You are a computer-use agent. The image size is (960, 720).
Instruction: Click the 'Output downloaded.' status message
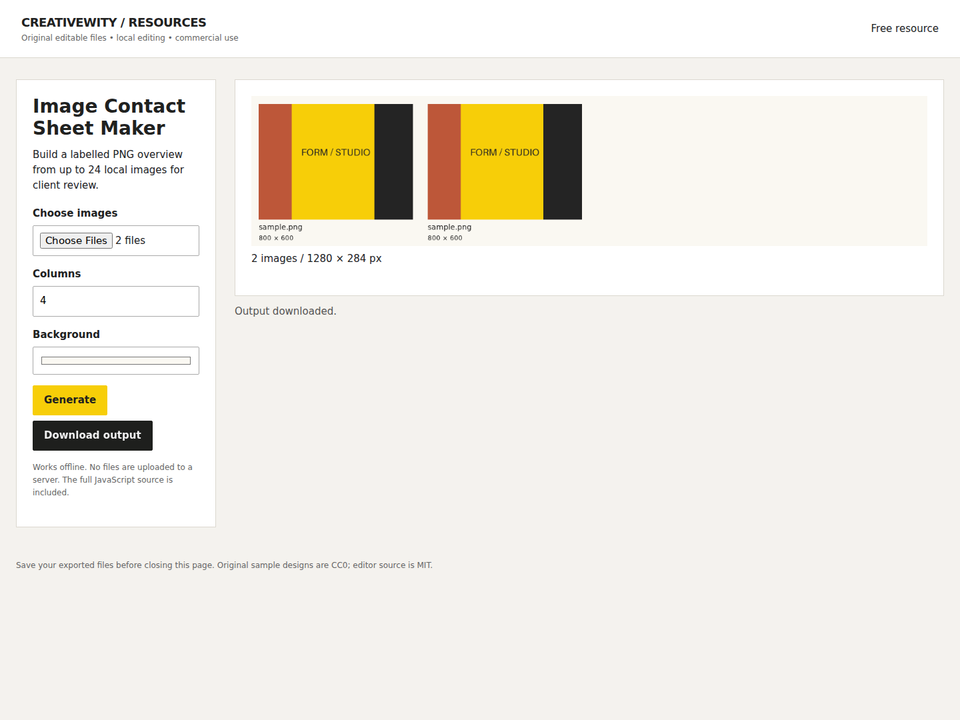(x=285, y=311)
